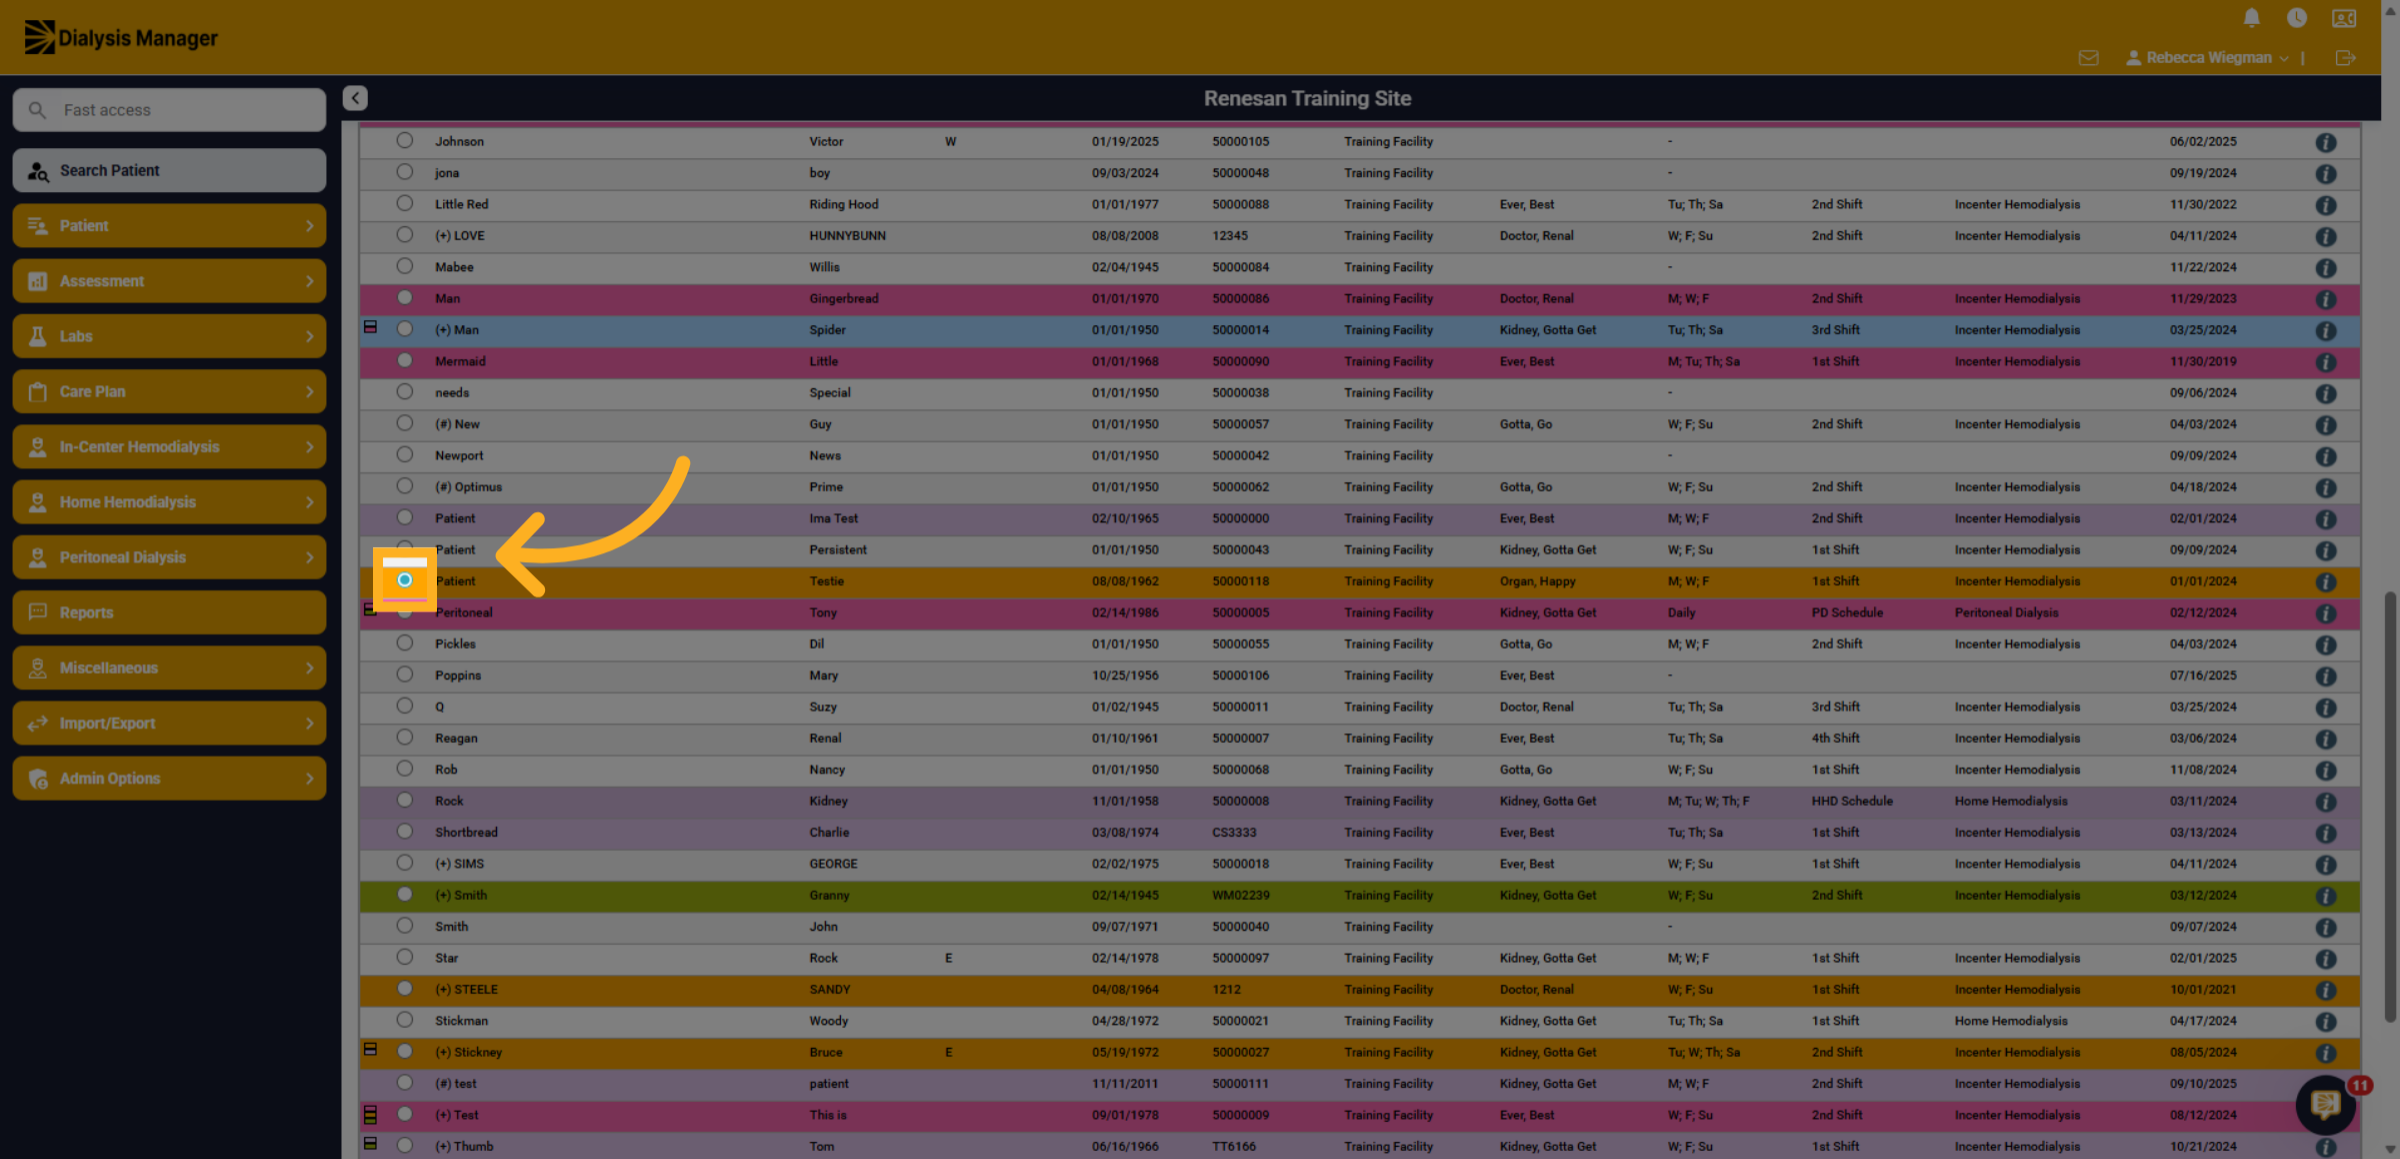The image size is (2400, 1159).
Task: Select radio button for Mabee Willis
Action: point(404,267)
